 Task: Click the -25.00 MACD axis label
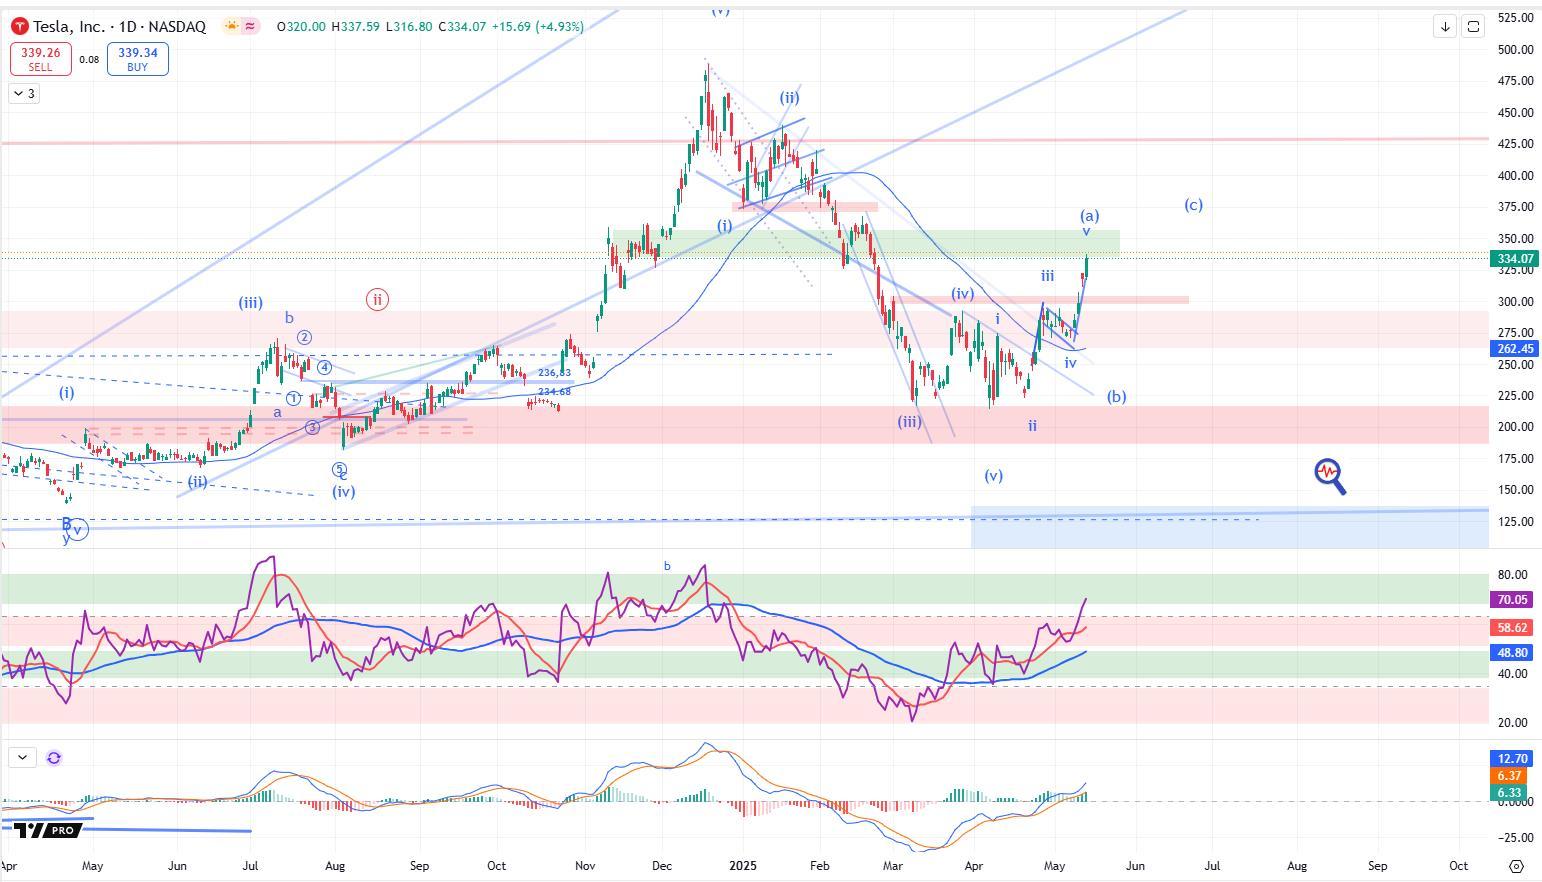1514,838
